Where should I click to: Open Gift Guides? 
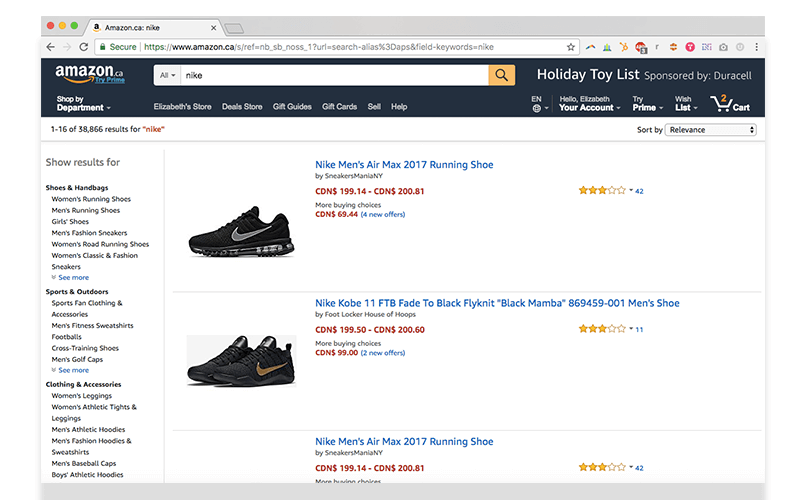point(292,107)
